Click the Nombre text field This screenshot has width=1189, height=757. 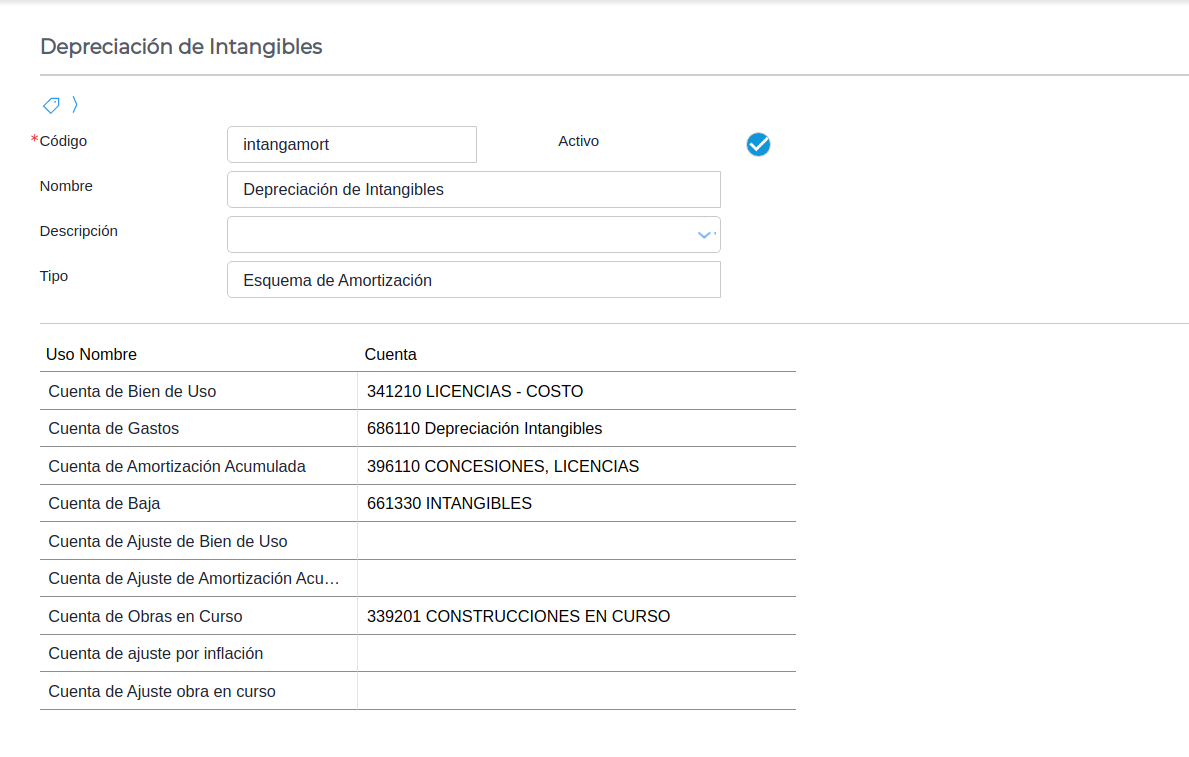473,189
